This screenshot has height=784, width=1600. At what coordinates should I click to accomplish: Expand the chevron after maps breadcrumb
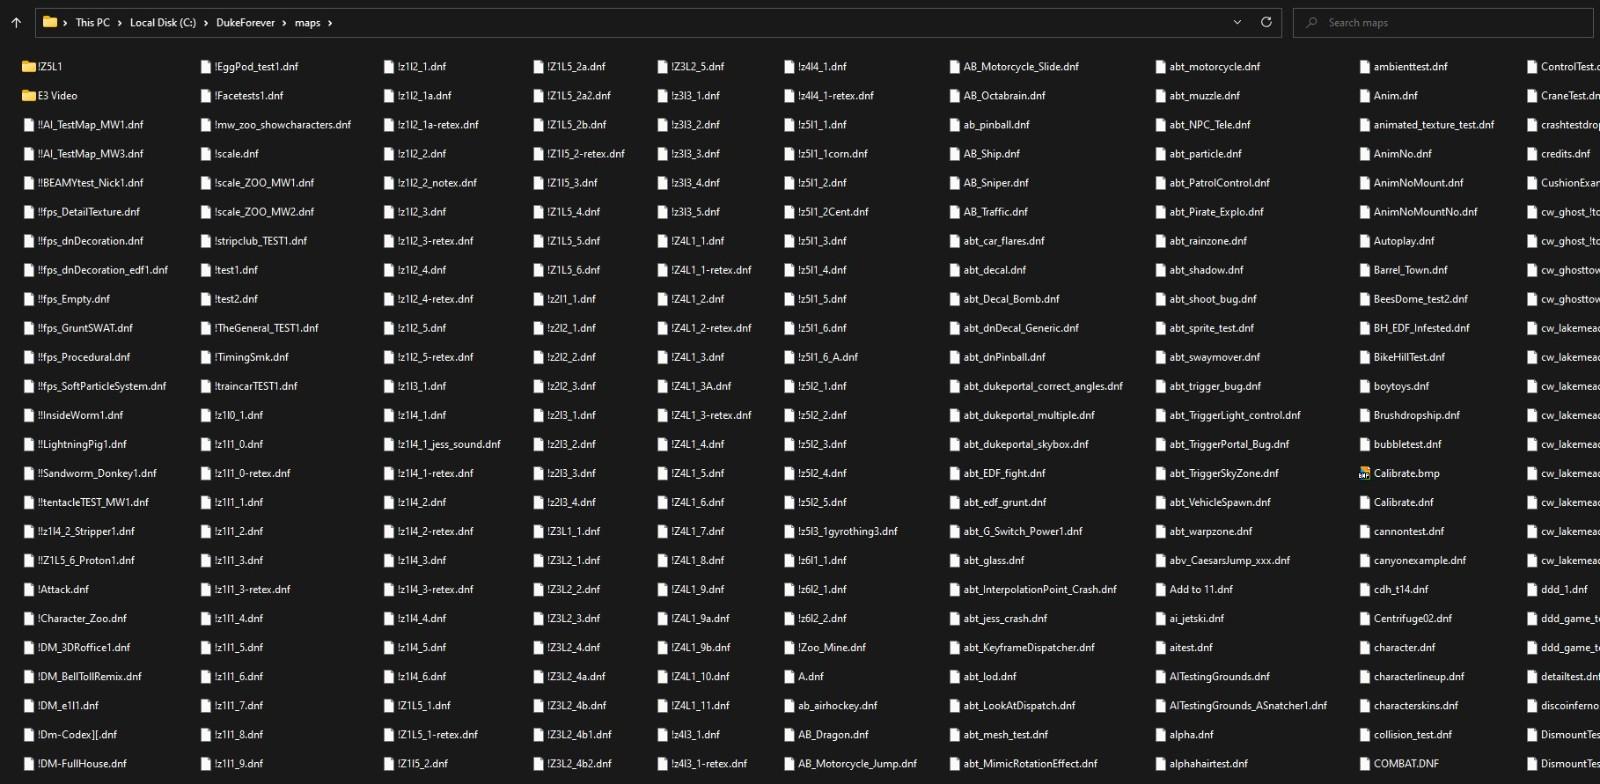click(x=330, y=23)
